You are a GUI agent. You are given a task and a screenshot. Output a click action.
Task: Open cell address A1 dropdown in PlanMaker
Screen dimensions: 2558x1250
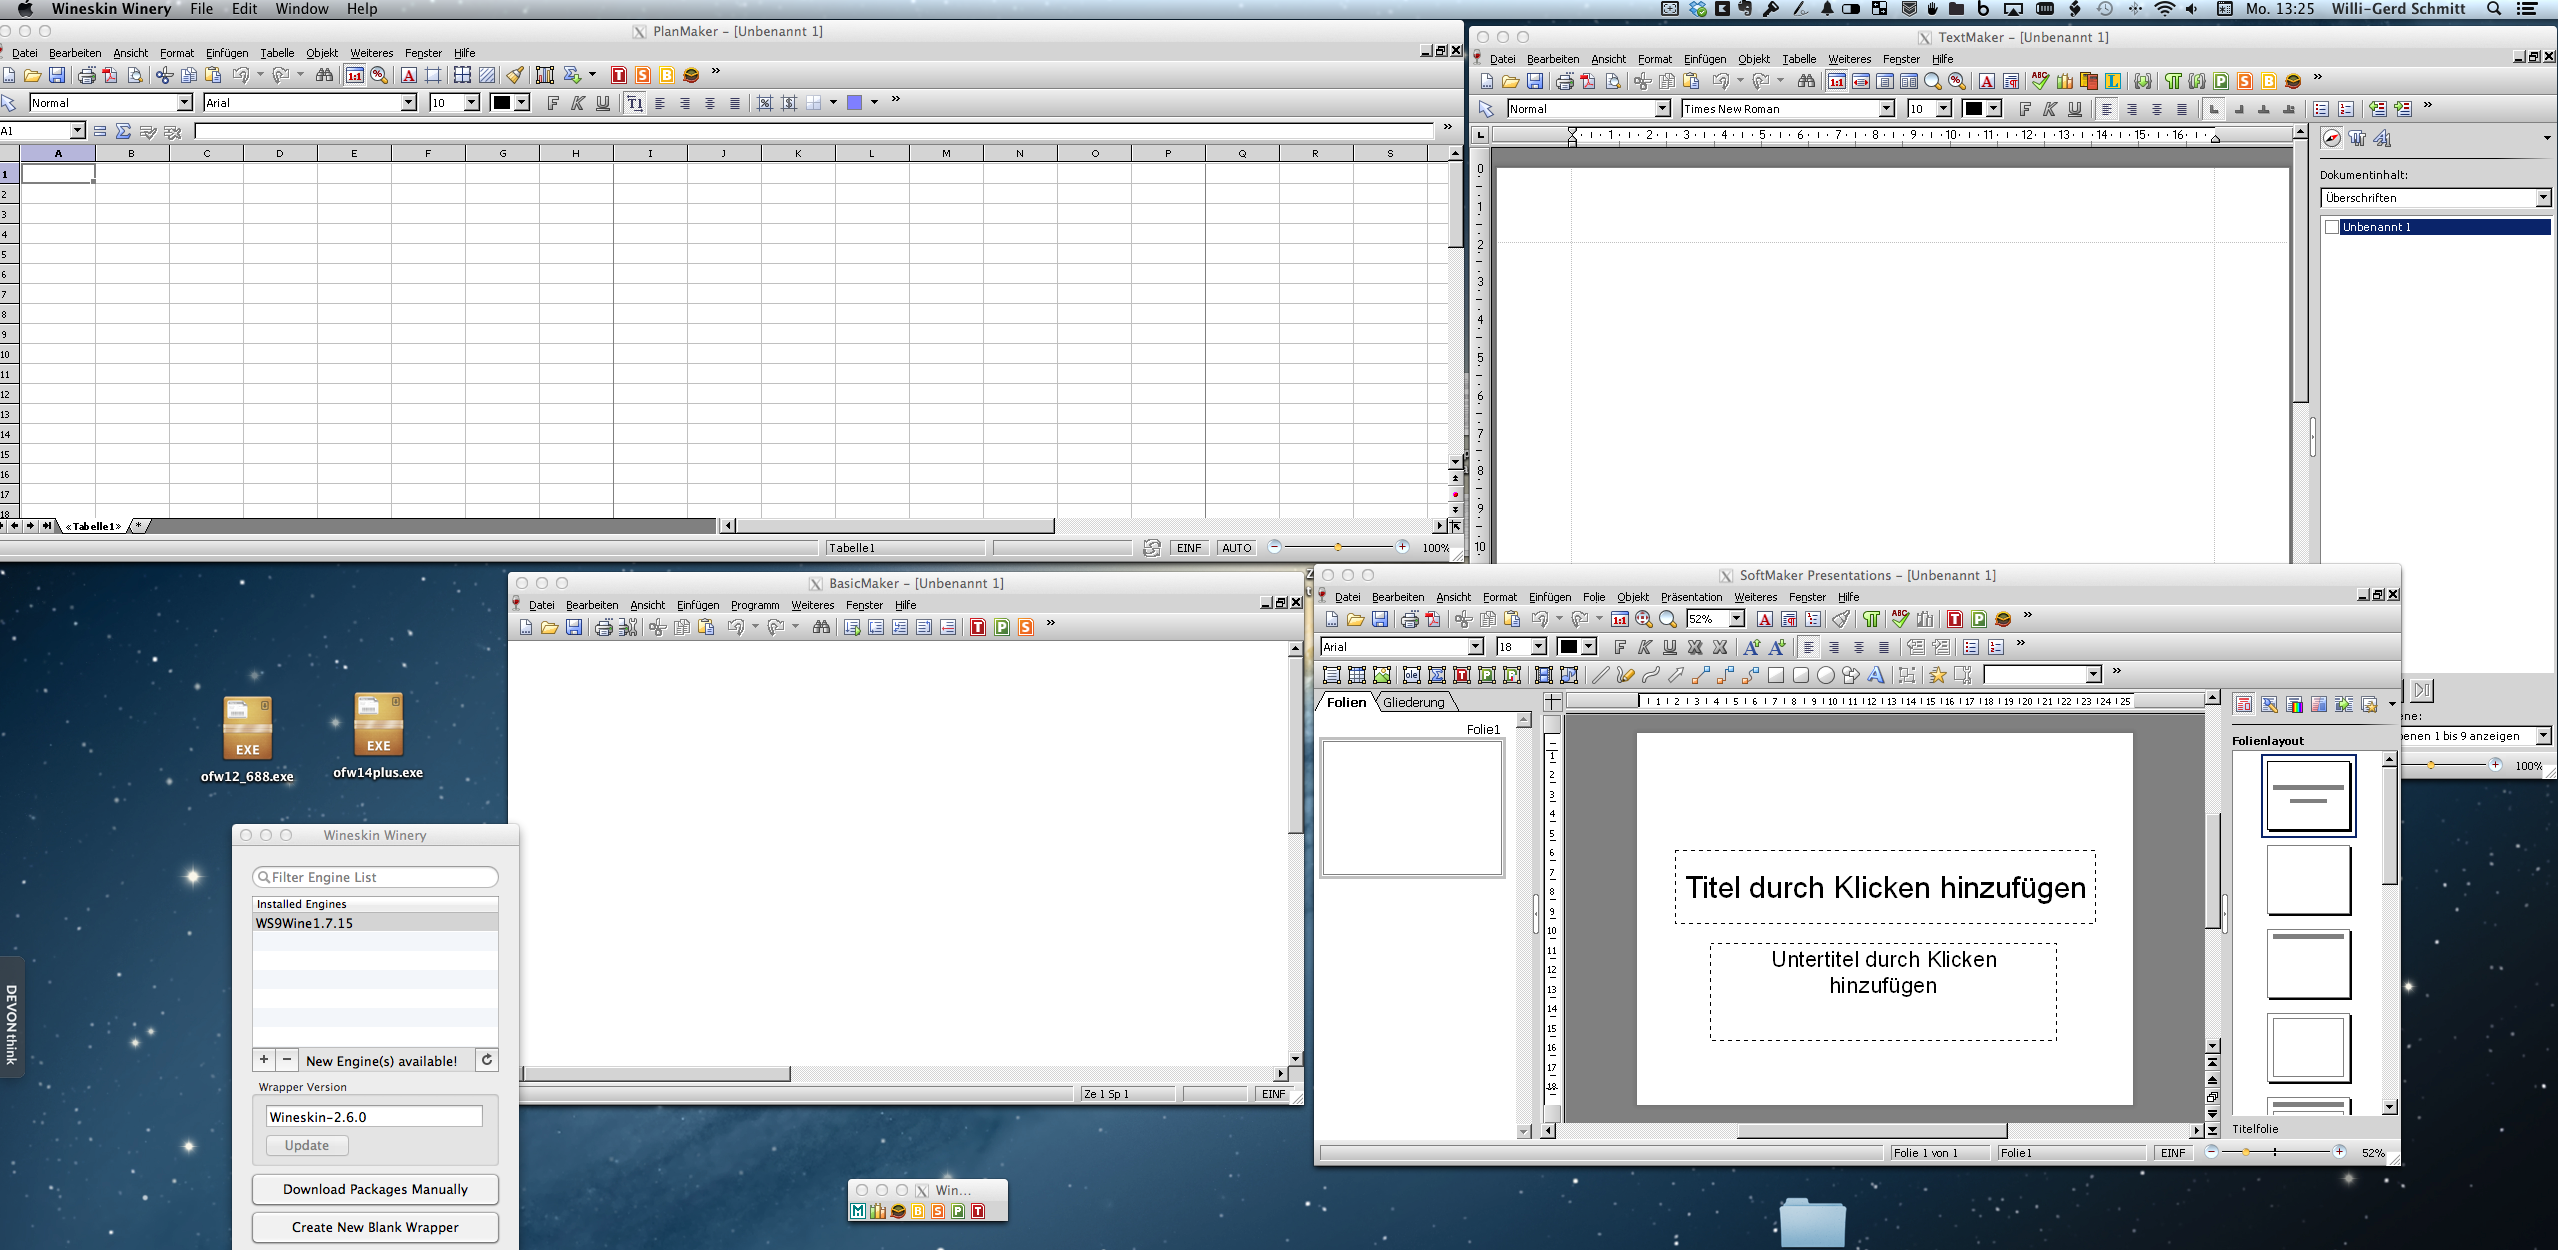coord(77,131)
